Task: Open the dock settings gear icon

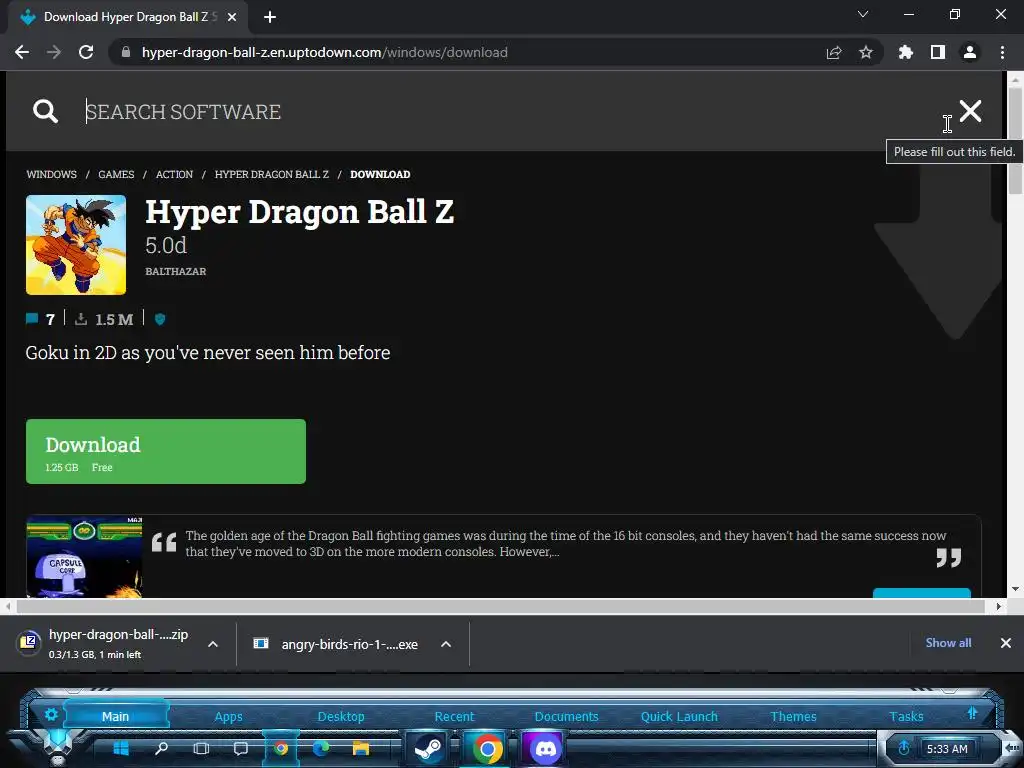Action: pyautogui.click(x=51, y=714)
